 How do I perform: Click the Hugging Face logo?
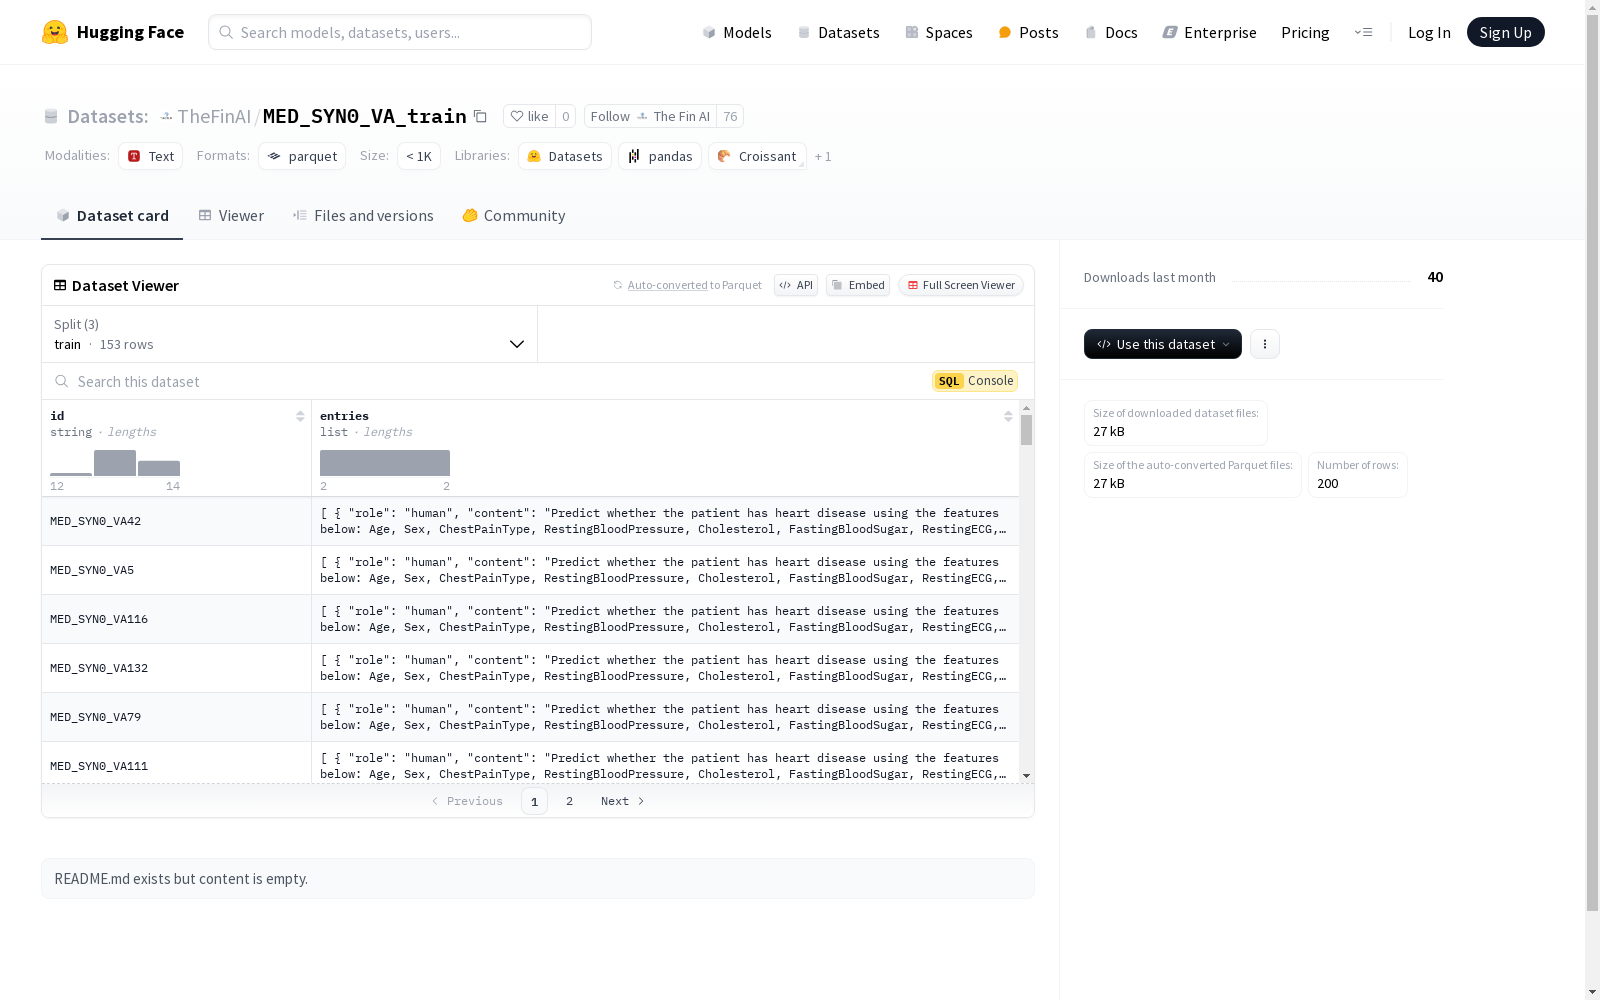point(113,32)
